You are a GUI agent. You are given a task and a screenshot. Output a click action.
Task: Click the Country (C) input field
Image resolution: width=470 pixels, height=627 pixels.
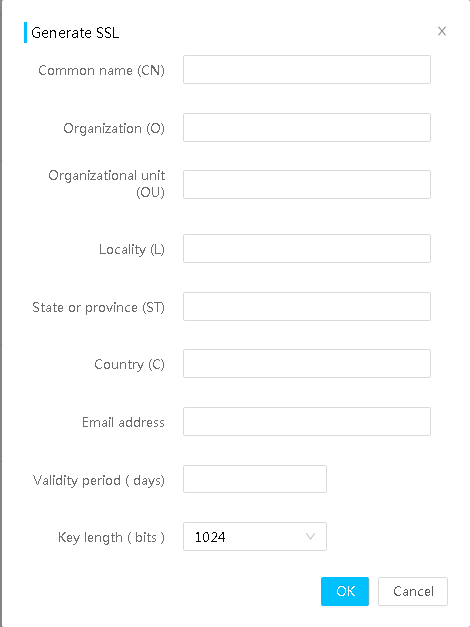(307, 363)
